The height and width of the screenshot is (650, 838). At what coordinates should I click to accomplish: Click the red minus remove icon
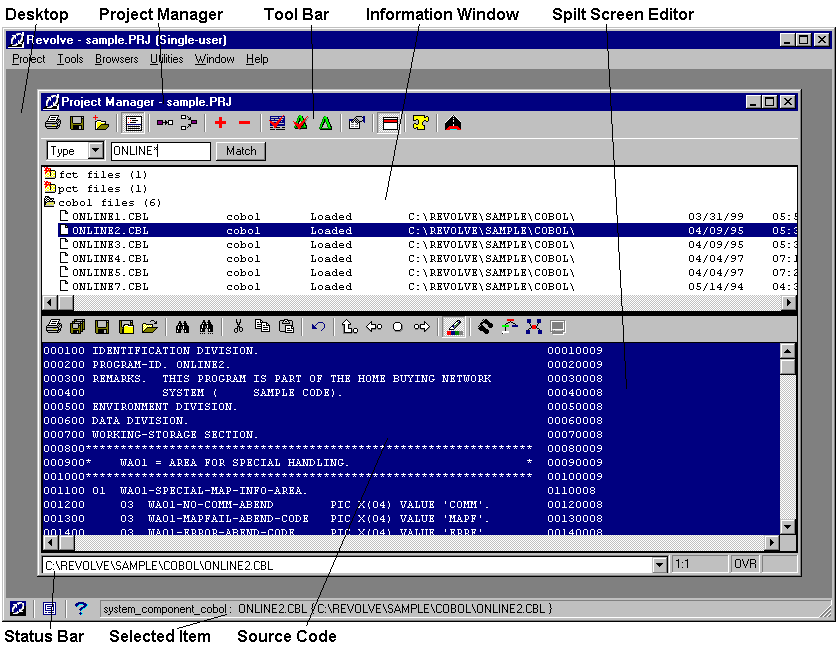[x=244, y=123]
